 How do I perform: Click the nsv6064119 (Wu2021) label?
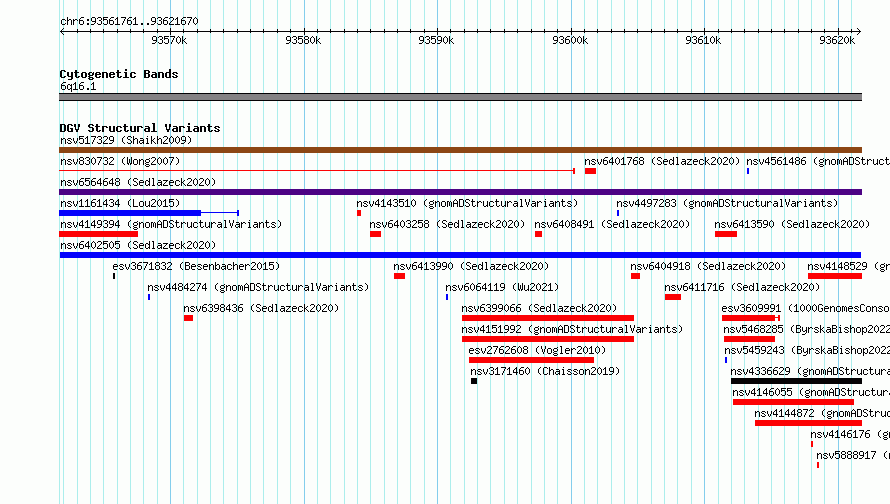[x=502, y=287]
